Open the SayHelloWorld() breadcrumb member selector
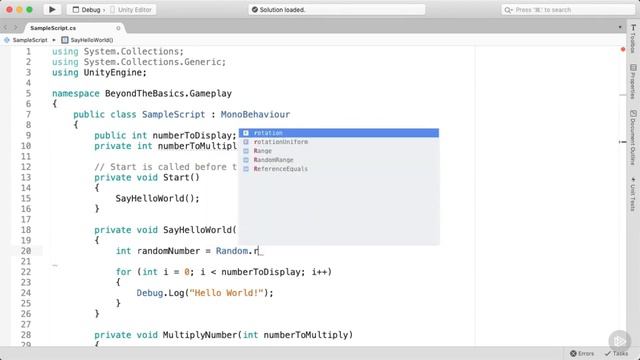This screenshot has width=640, height=360. pos(87,40)
